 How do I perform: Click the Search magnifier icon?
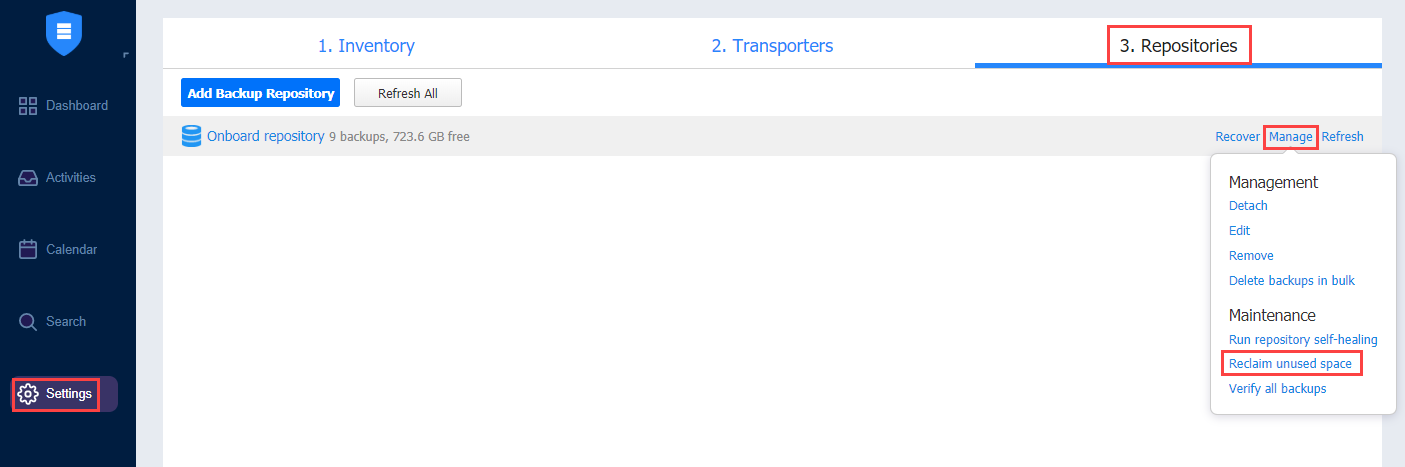coord(28,322)
